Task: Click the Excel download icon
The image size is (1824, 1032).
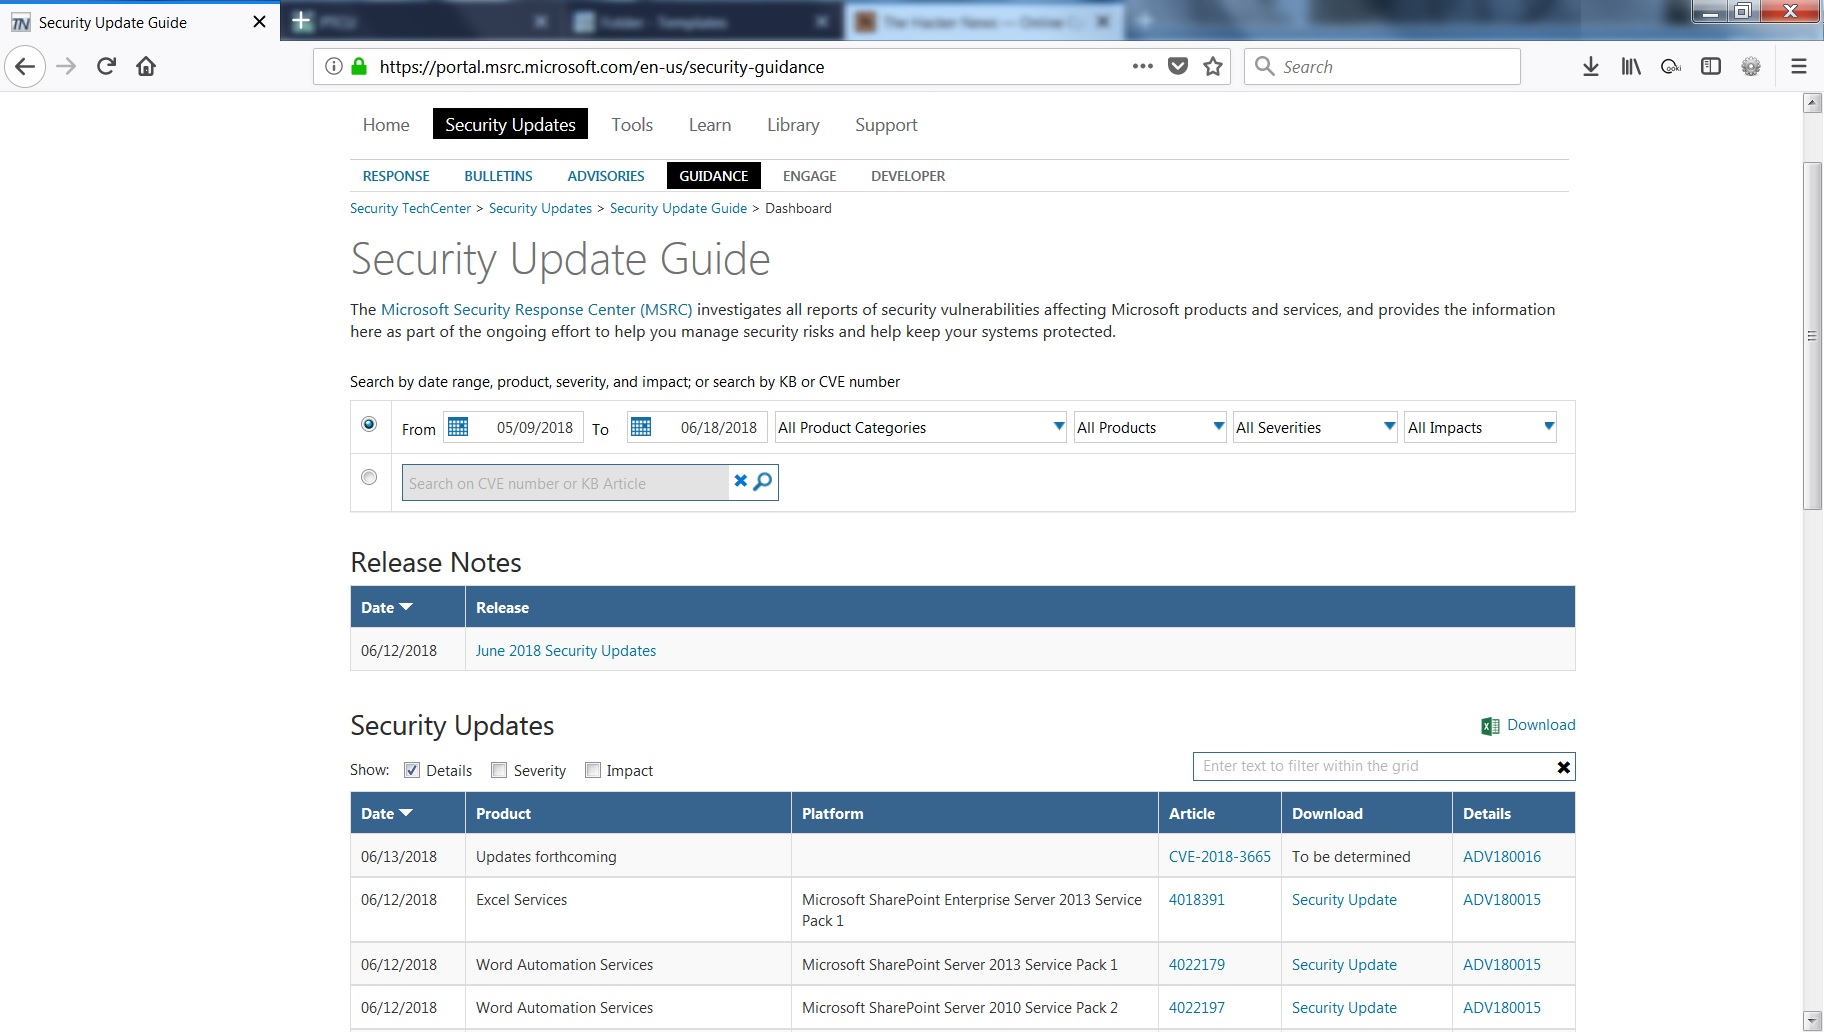Action: (x=1490, y=726)
